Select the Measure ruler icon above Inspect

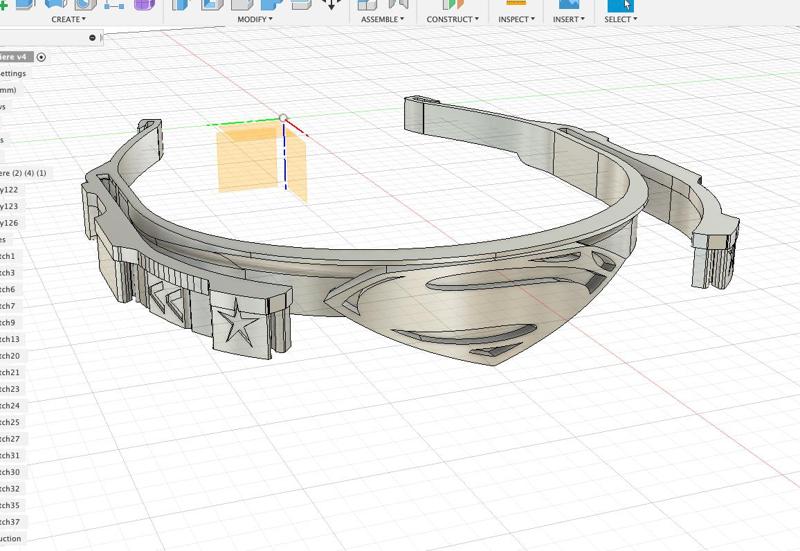point(516,4)
